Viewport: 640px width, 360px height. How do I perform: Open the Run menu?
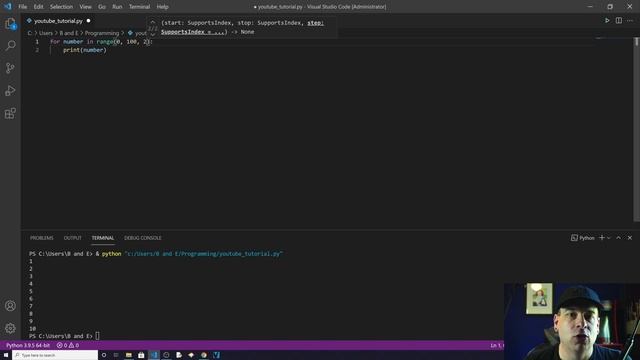[117, 7]
